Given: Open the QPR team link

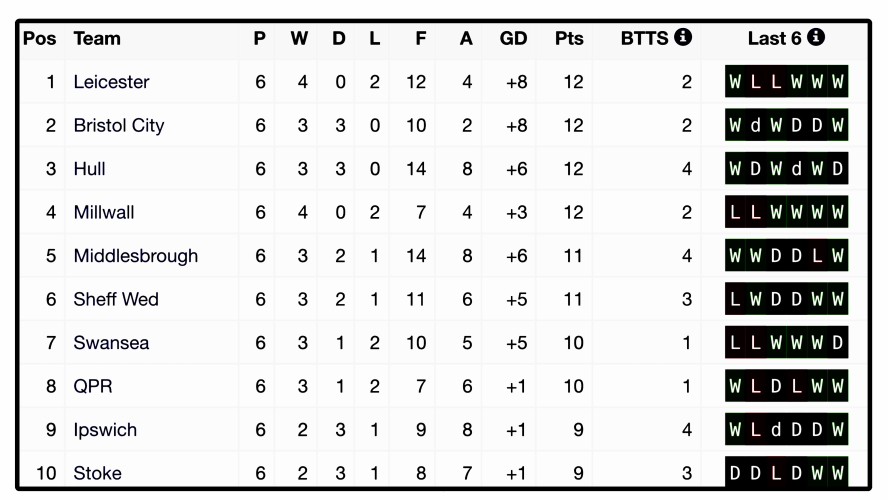Looking at the screenshot, I should [x=93, y=386].
